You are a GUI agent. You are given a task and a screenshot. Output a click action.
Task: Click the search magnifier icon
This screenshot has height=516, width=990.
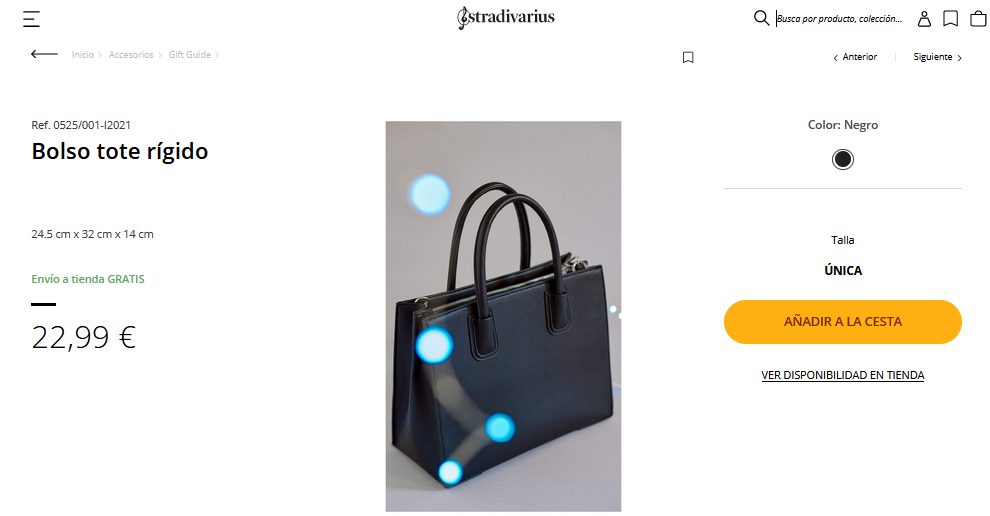(x=761, y=18)
